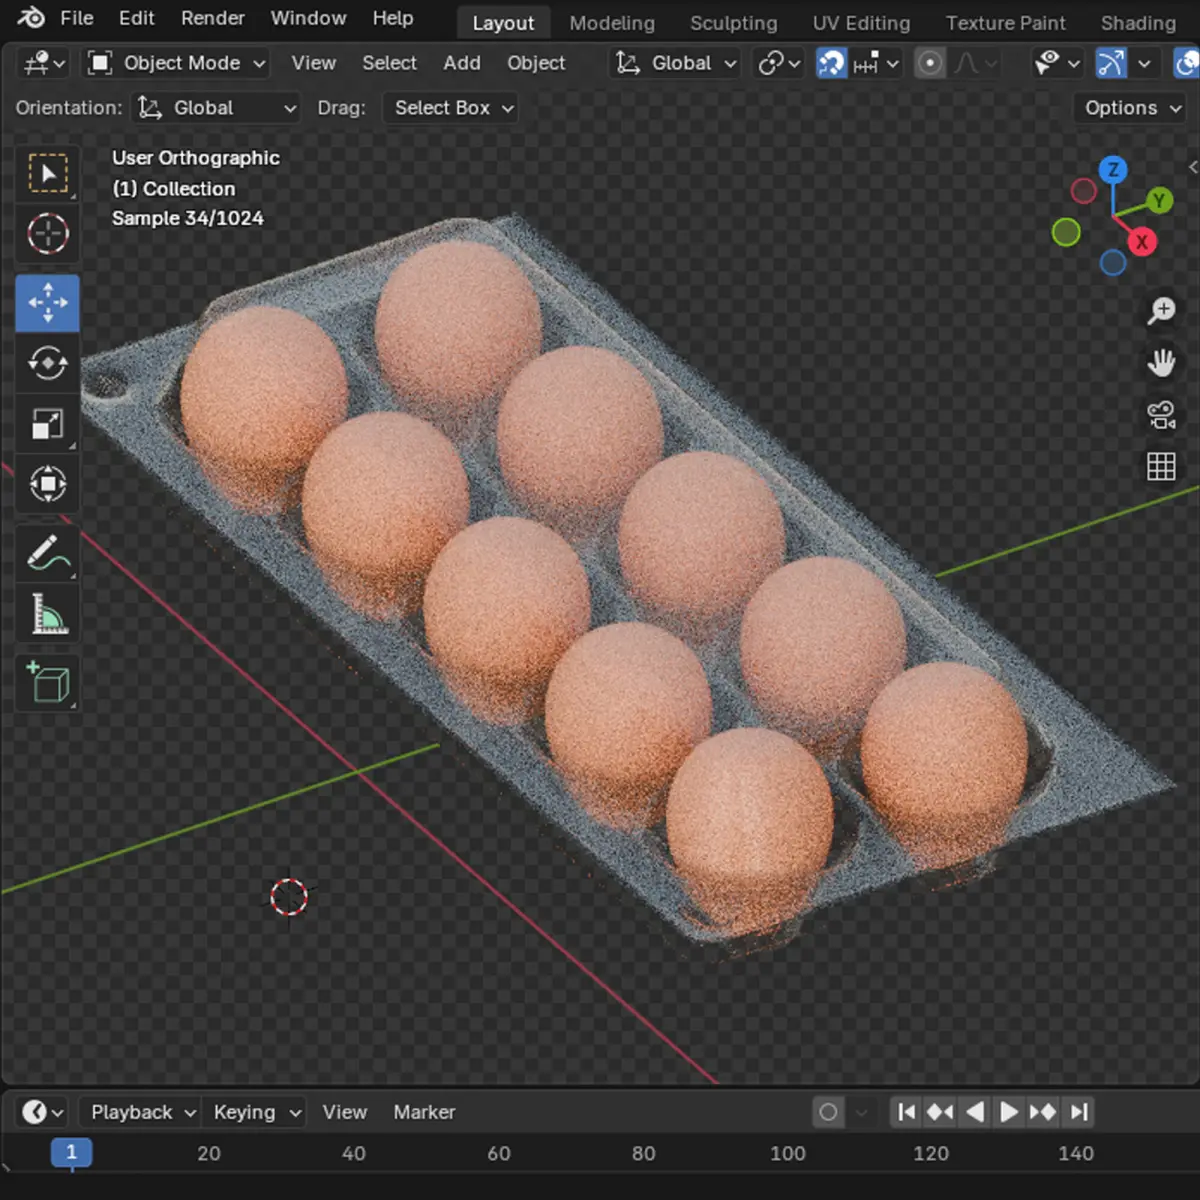Select the Add Cube tool
This screenshot has height=1200, width=1200.
(x=48, y=683)
